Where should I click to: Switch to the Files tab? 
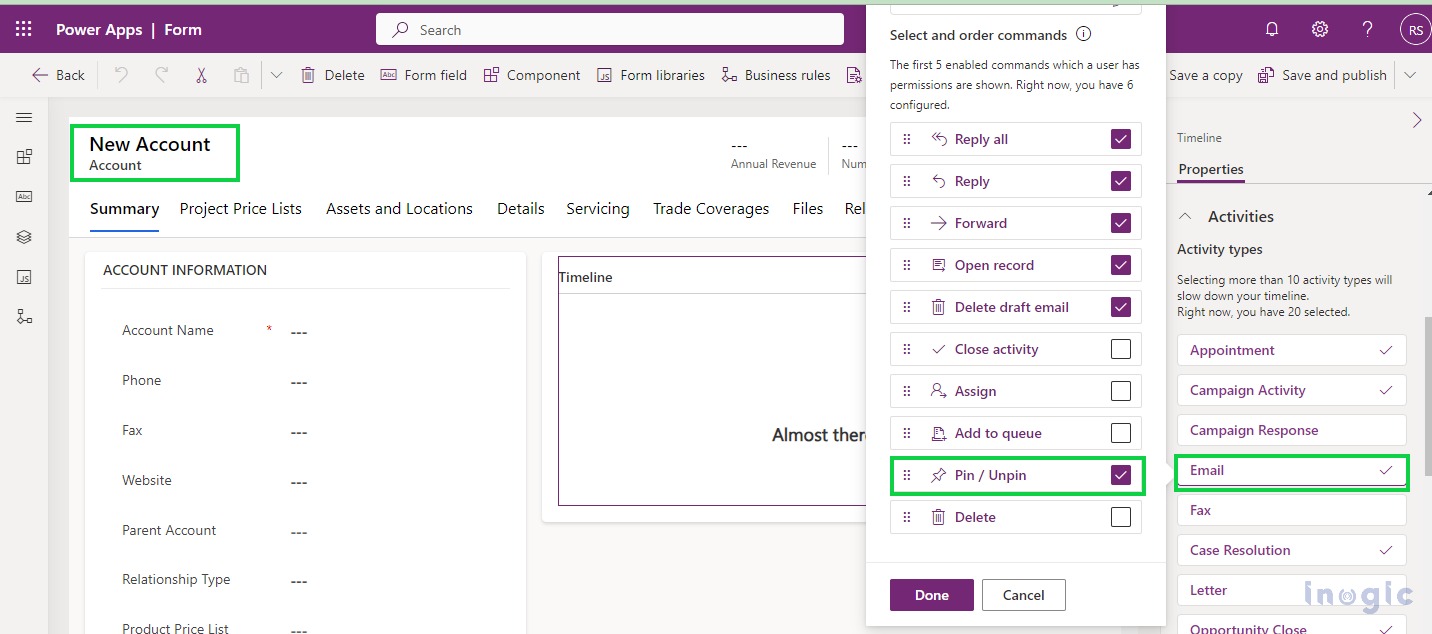click(x=808, y=209)
